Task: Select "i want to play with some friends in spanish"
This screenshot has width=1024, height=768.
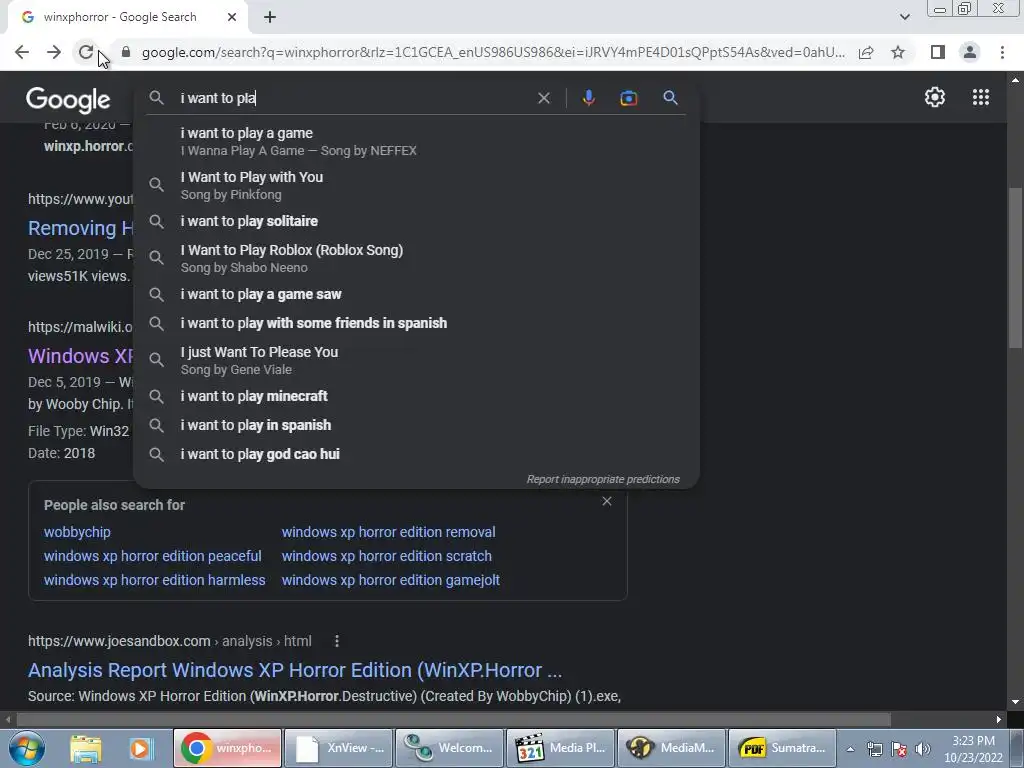Action: pyautogui.click(x=416, y=323)
